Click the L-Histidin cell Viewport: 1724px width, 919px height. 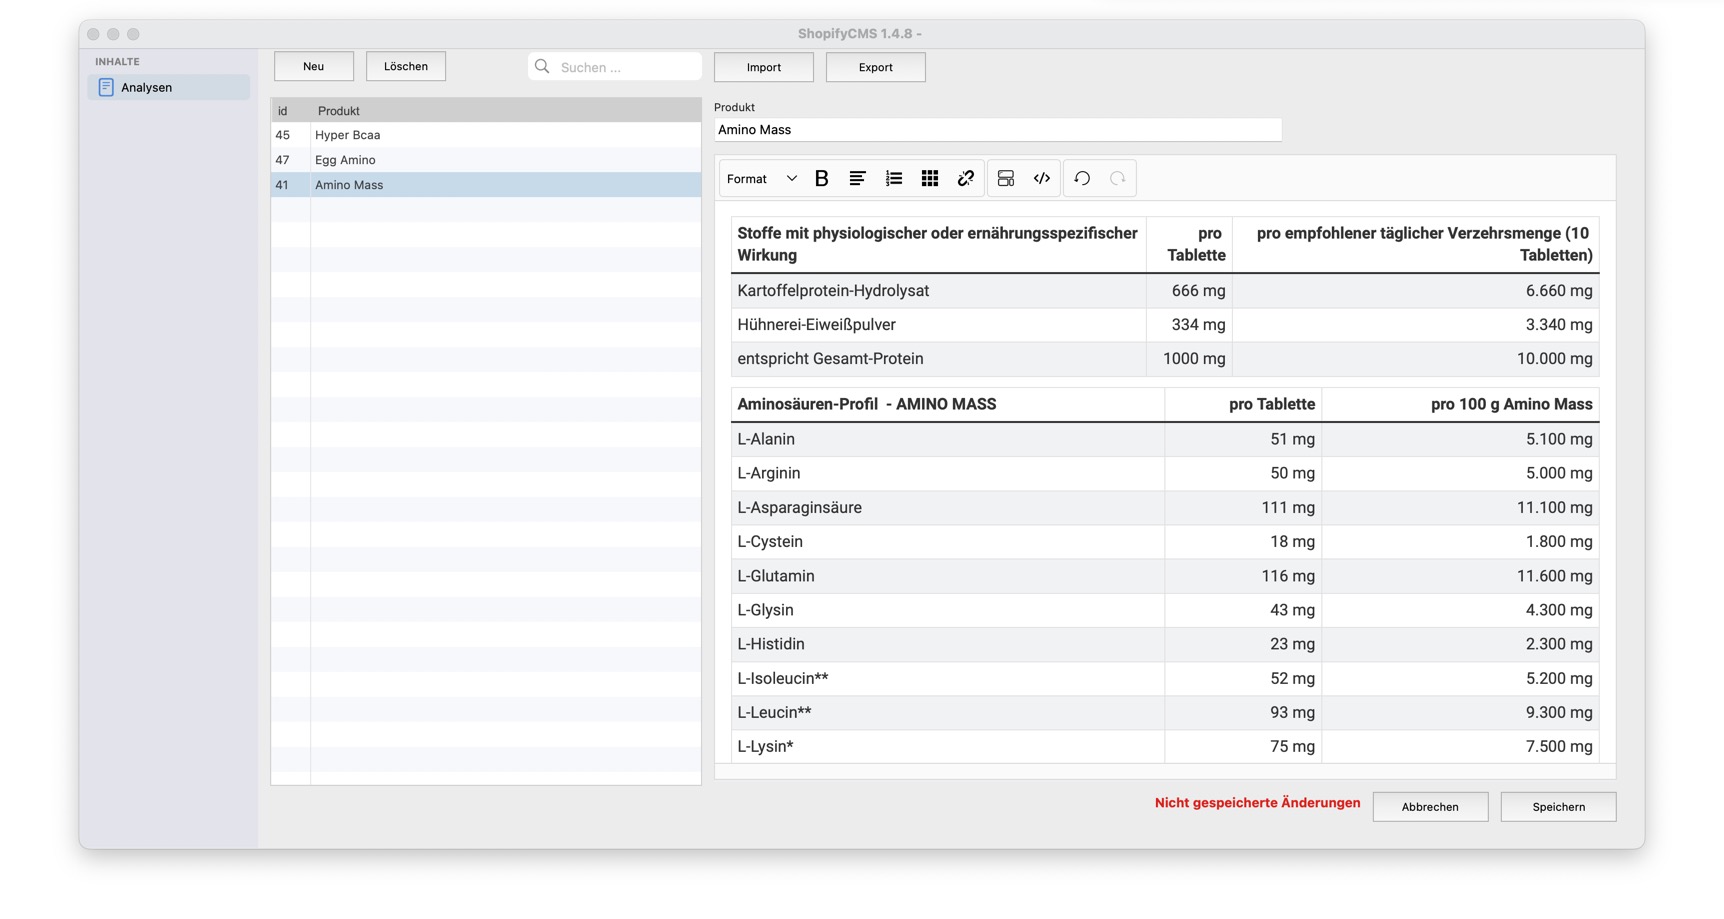coord(947,644)
